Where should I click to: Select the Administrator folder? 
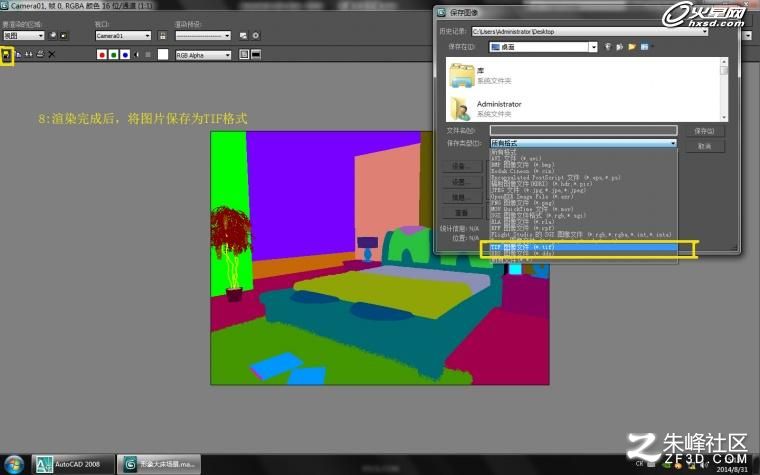click(485, 109)
